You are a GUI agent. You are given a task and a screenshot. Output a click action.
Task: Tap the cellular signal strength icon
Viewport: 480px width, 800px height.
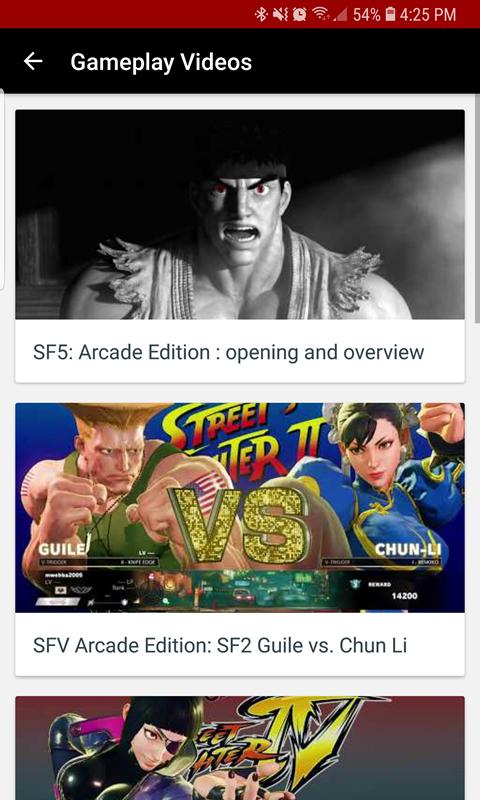tap(340, 14)
